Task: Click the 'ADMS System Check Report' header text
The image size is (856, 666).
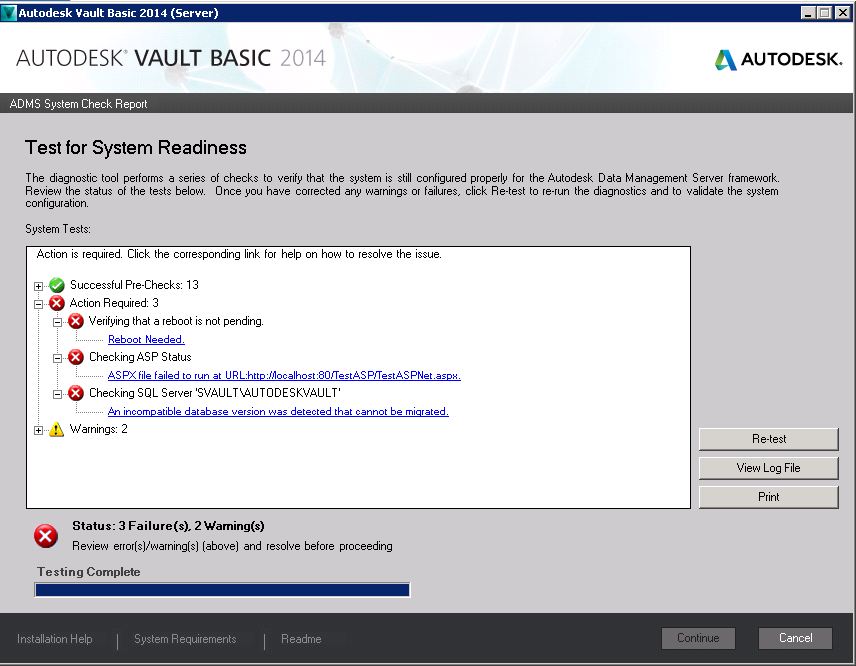Action: (x=79, y=104)
